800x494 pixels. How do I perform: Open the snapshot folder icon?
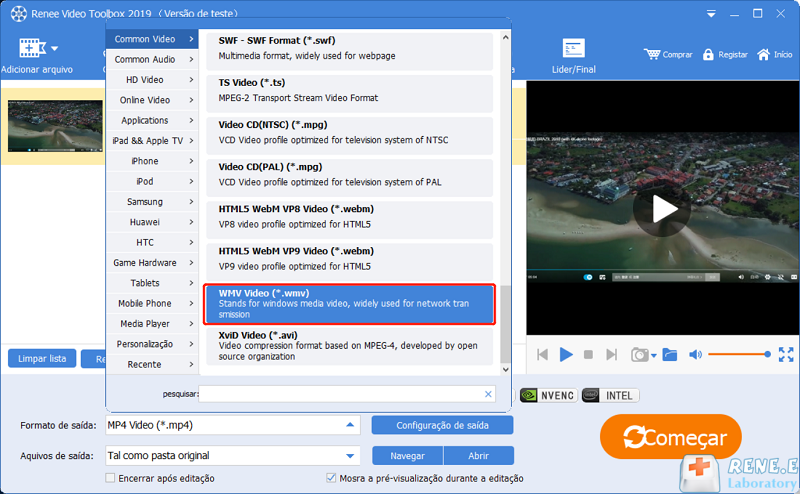[x=669, y=354]
